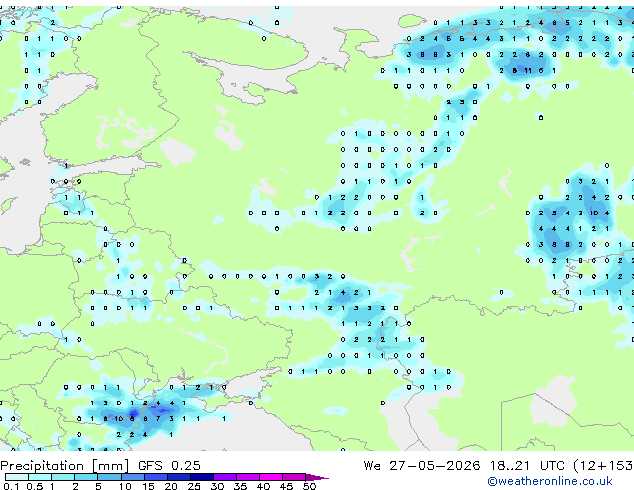Click the 25–30 mm dark blue legend swatch

[202, 477]
